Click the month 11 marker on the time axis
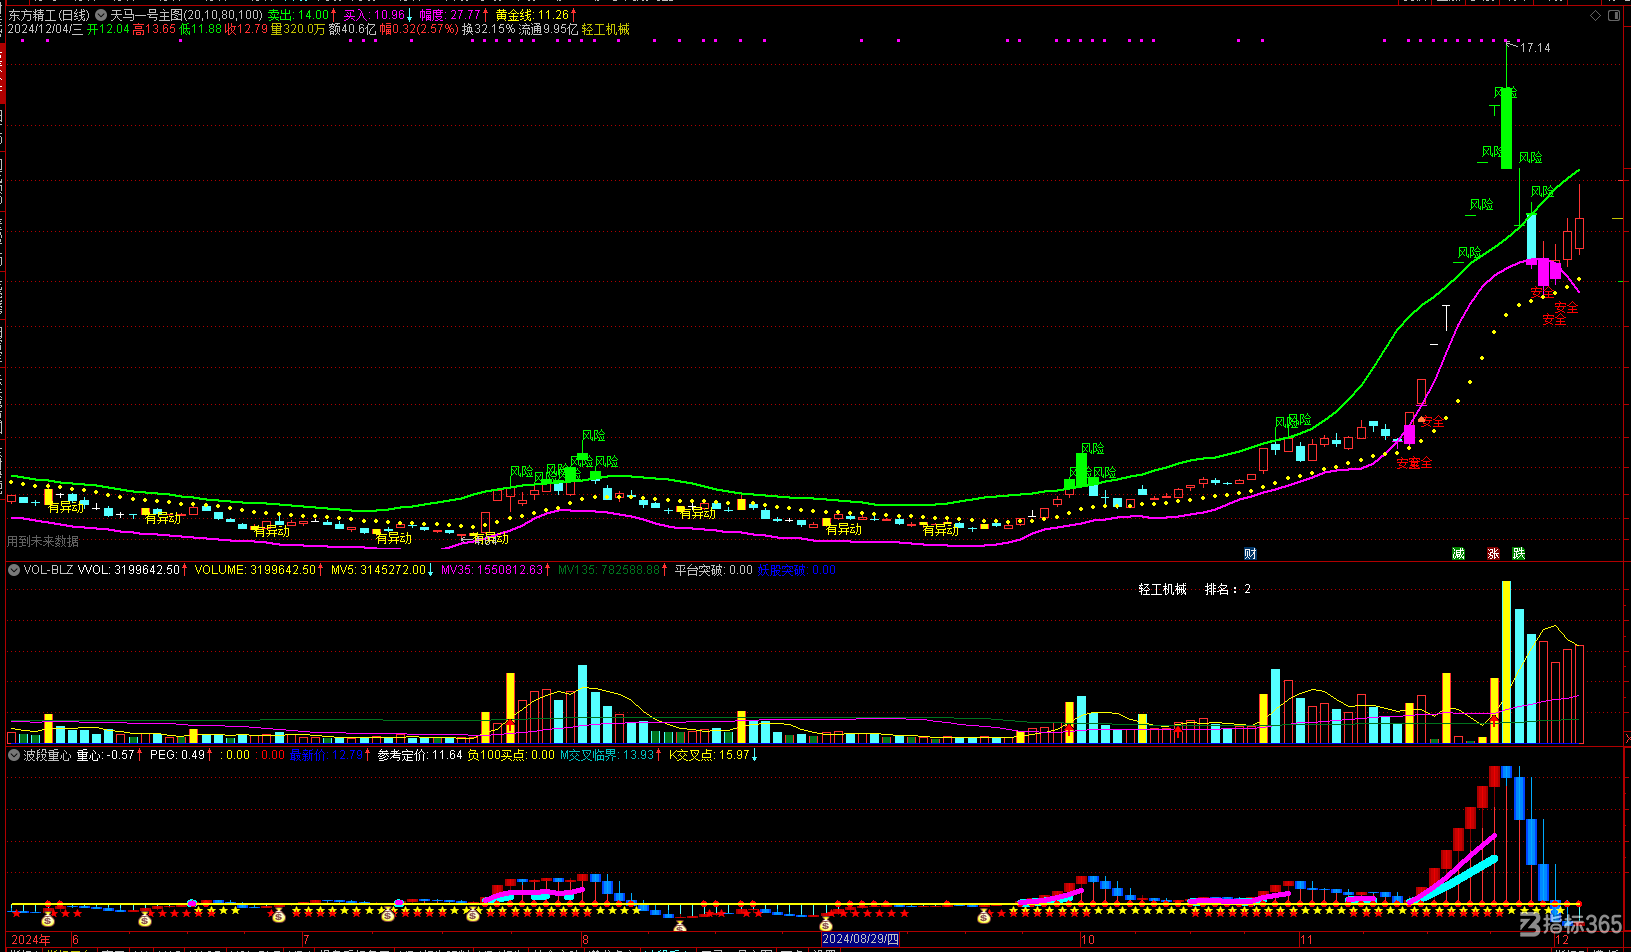This screenshot has height=952, width=1631. [1306, 940]
